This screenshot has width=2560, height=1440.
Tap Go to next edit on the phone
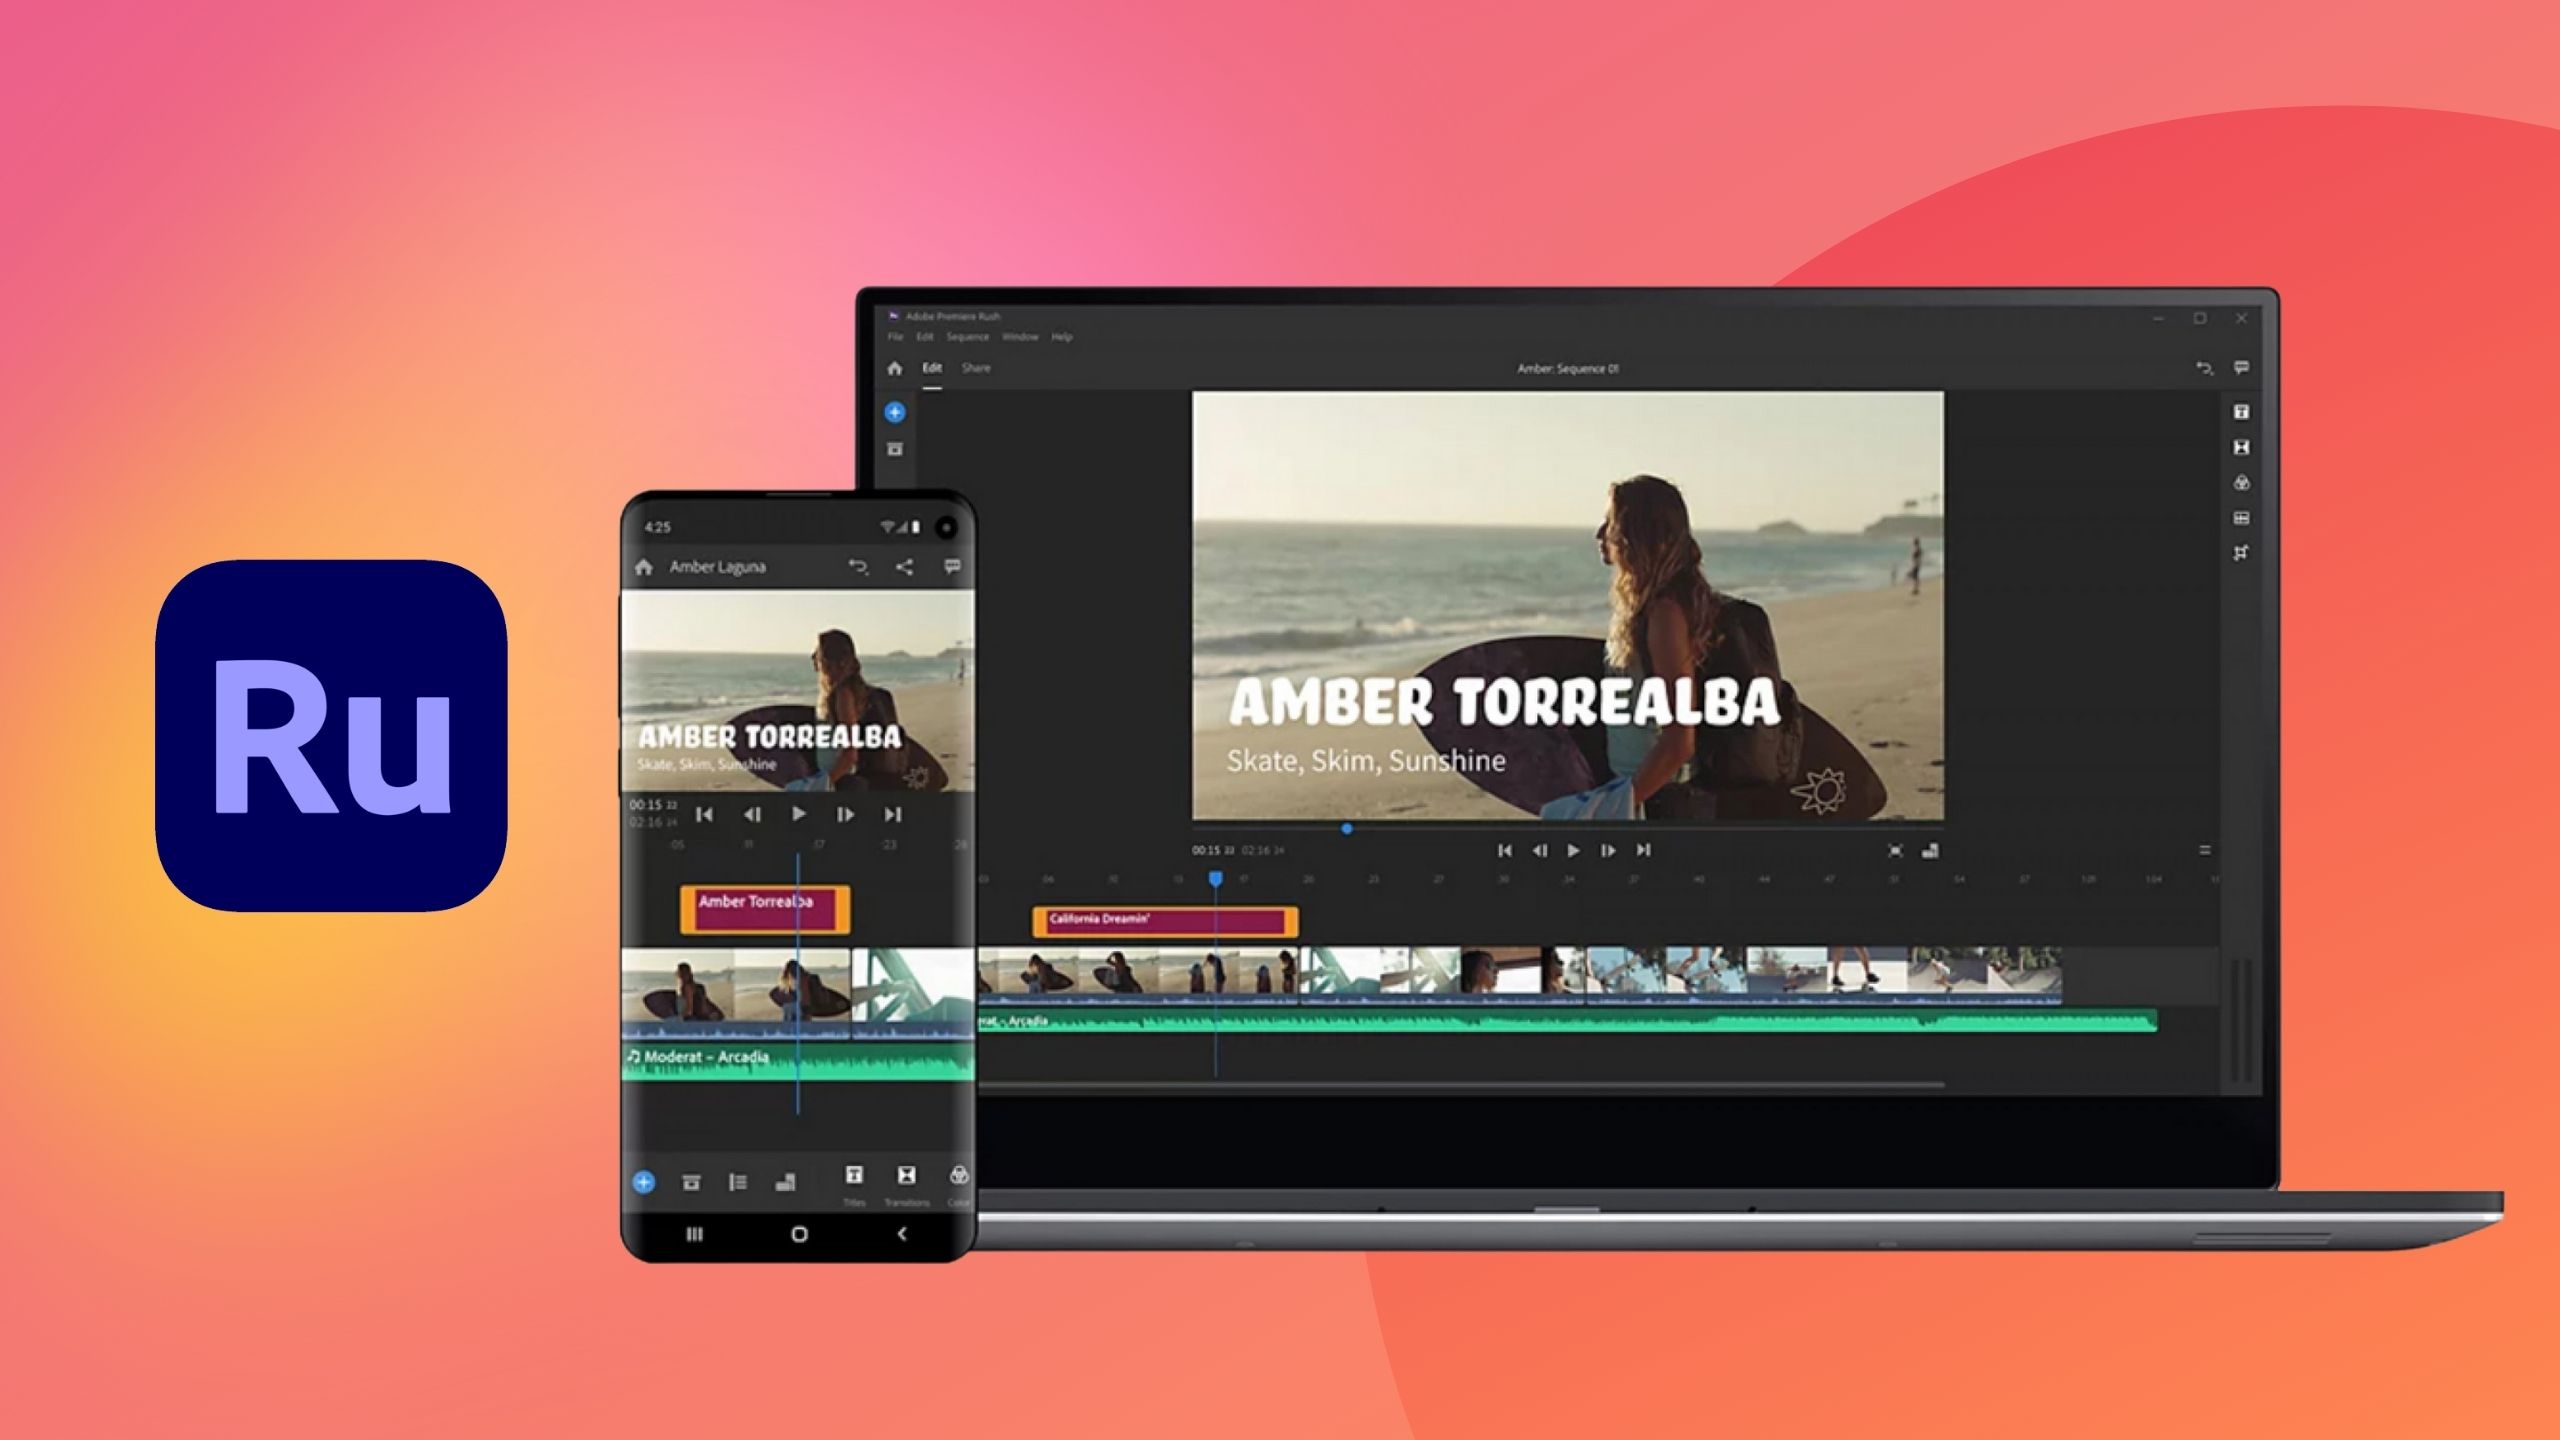(893, 814)
